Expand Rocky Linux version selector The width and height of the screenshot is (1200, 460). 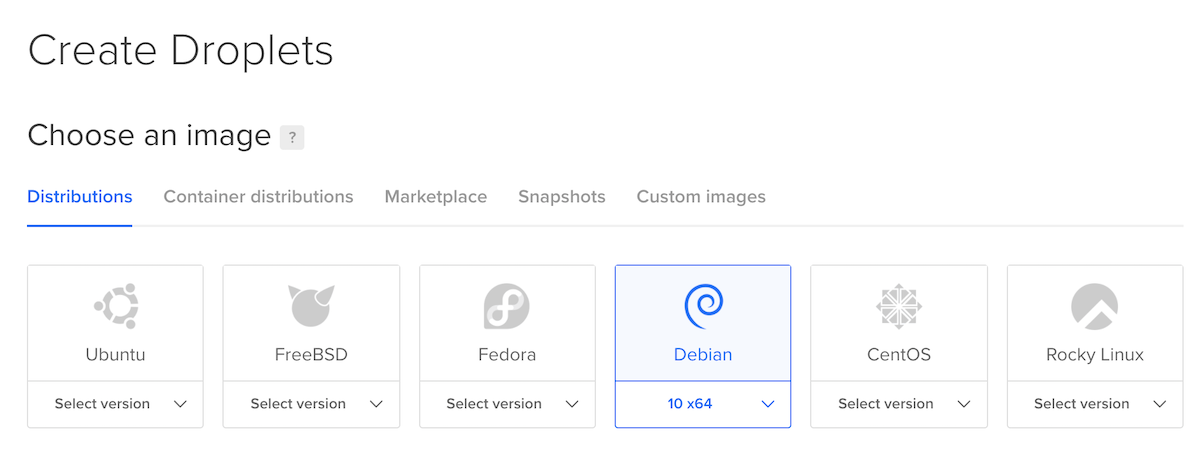pos(1094,404)
